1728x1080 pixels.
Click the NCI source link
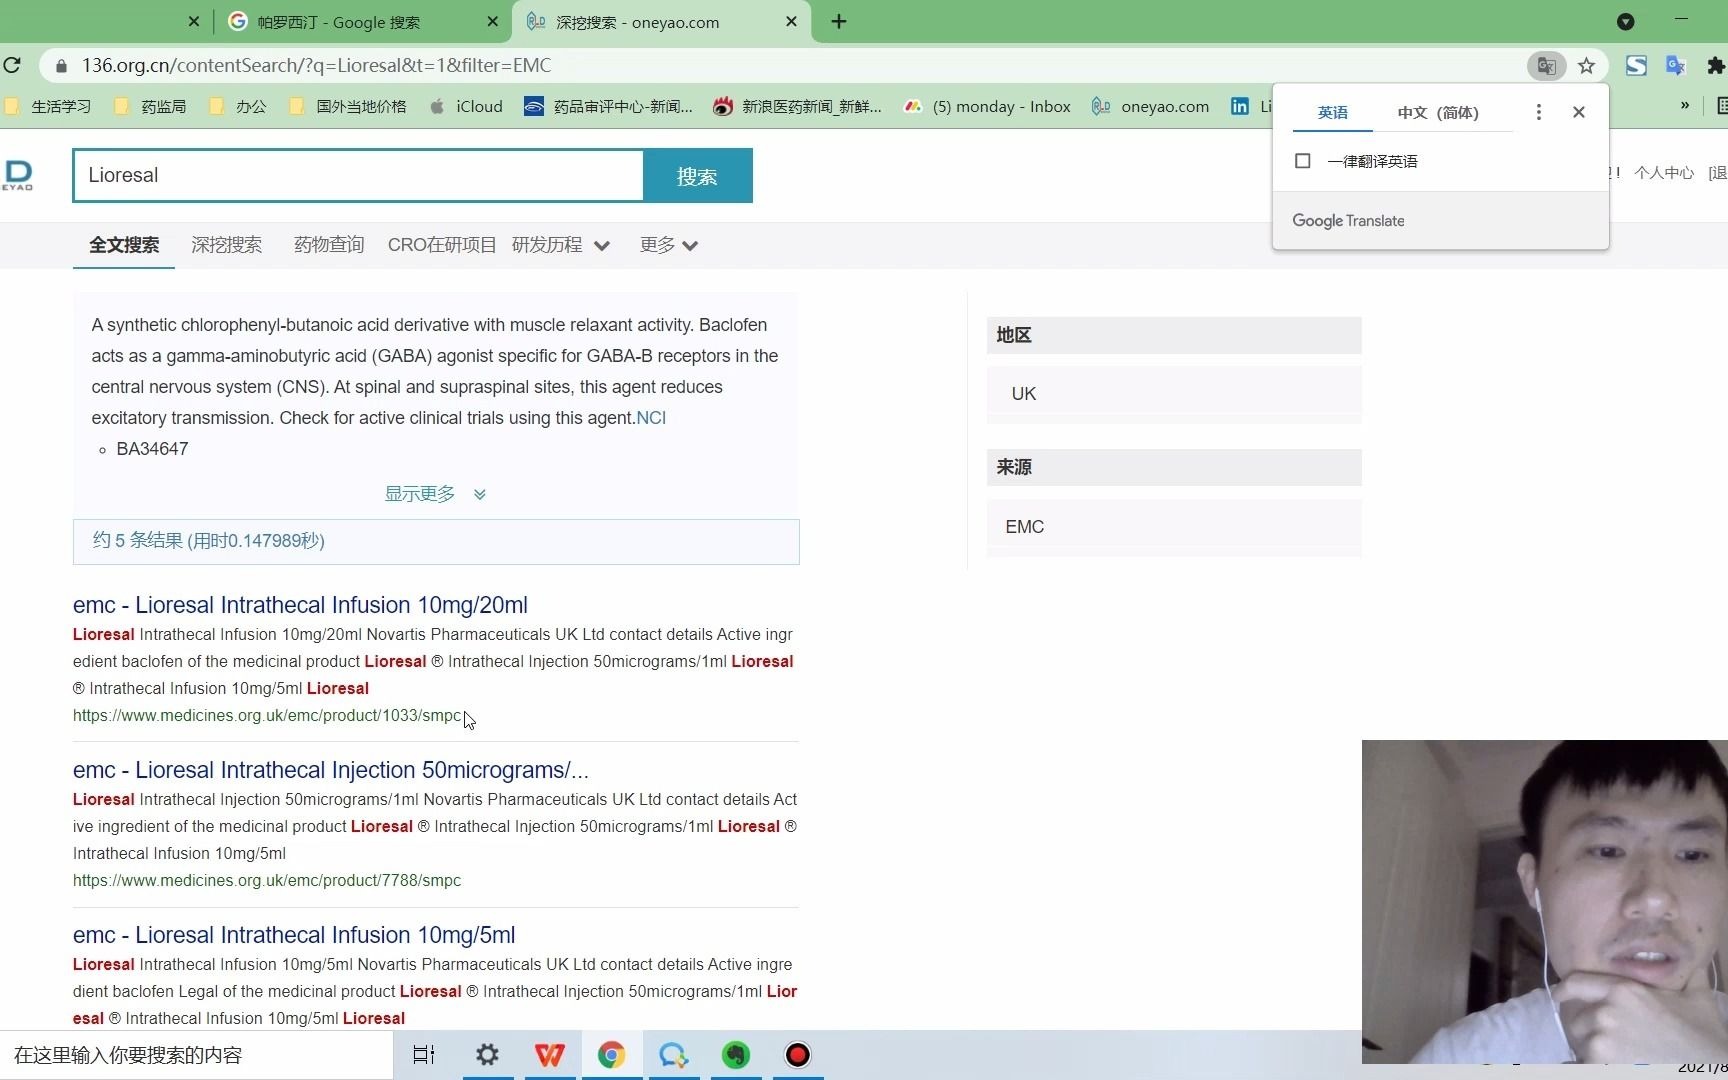(651, 418)
